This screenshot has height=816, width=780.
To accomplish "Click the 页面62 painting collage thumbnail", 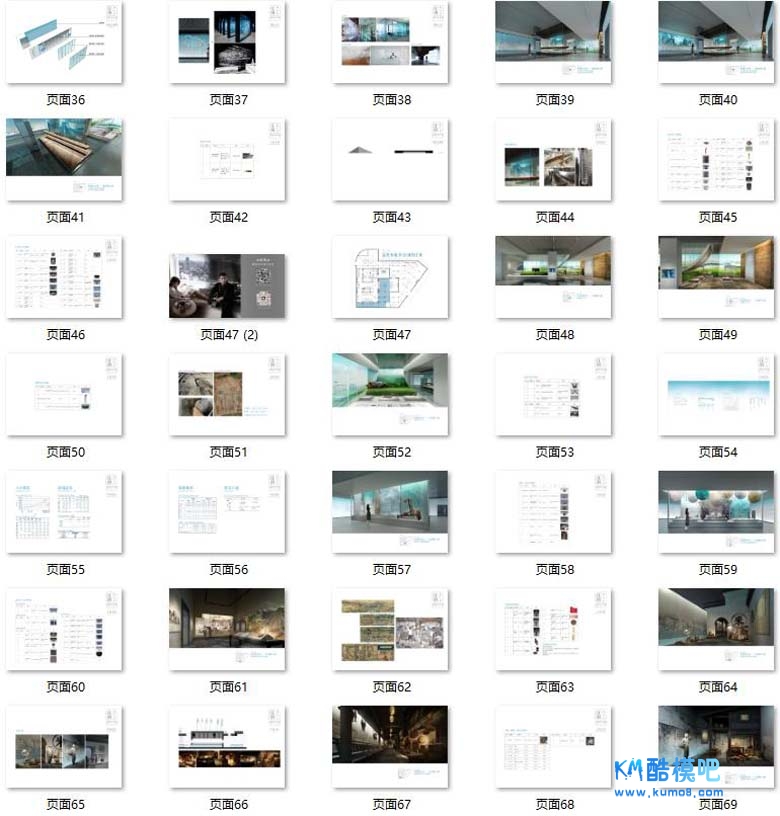I will pos(390,630).
